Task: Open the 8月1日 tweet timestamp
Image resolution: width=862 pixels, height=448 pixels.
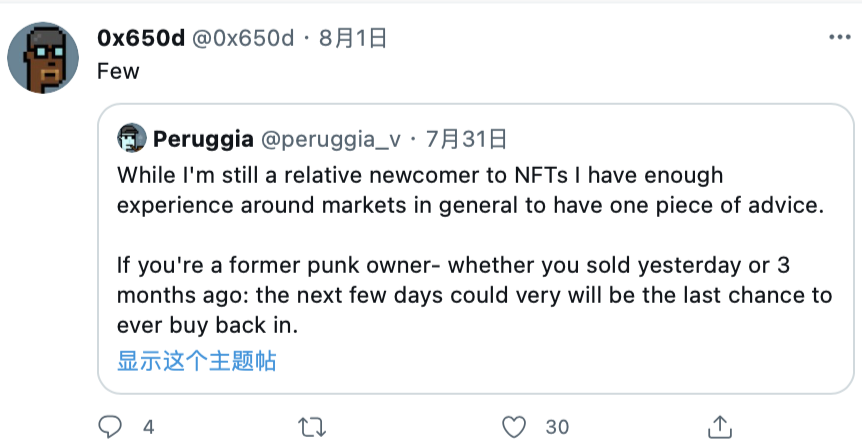Action: (x=352, y=39)
